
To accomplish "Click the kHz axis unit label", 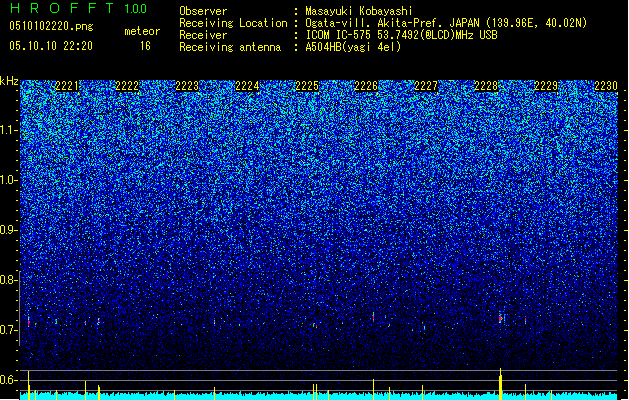I will [x=9, y=81].
